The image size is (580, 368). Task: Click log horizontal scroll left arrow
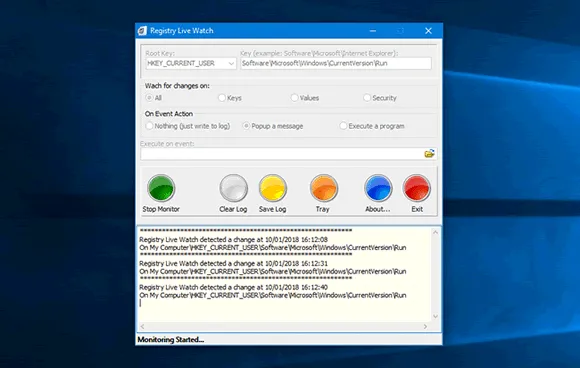(142, 326)
